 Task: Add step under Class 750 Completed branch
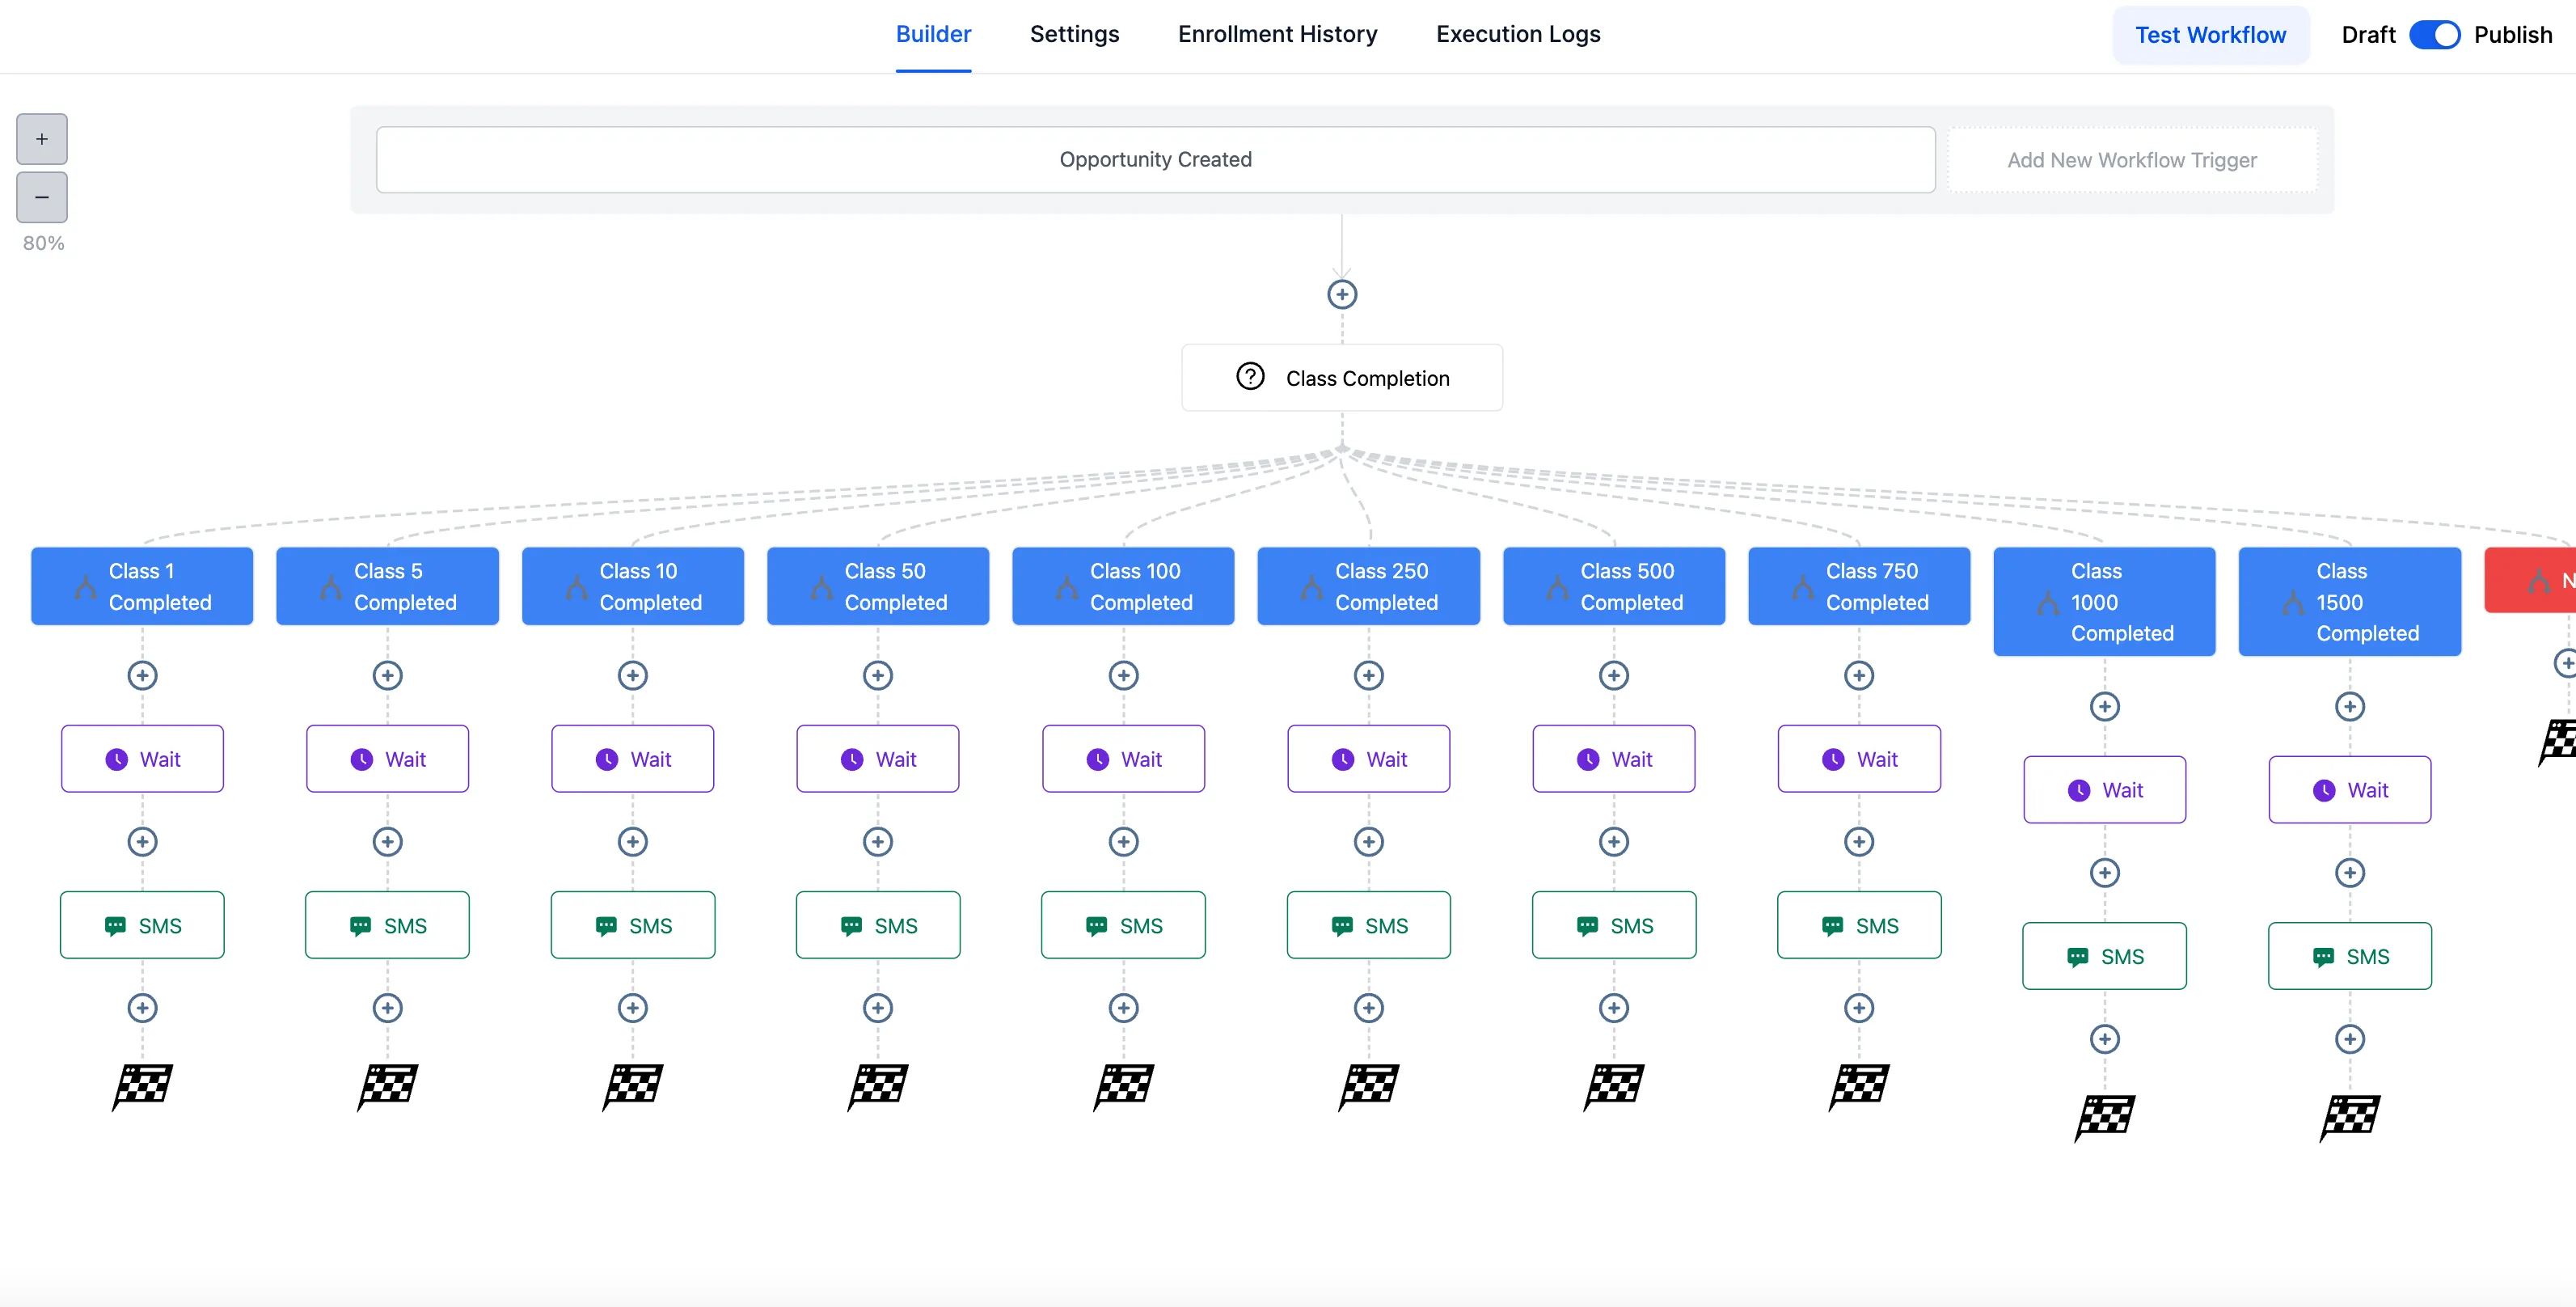click(x=1859, y=675)
